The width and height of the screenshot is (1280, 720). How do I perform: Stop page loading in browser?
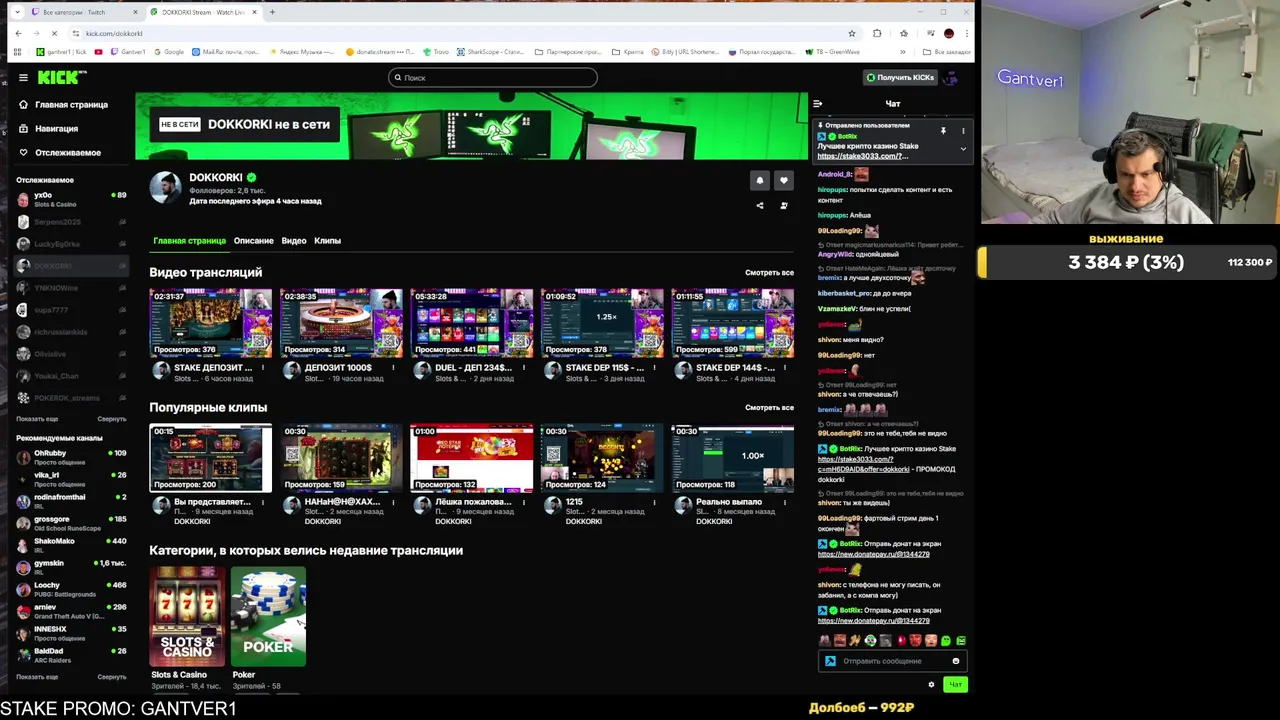[x=54, y=33]
